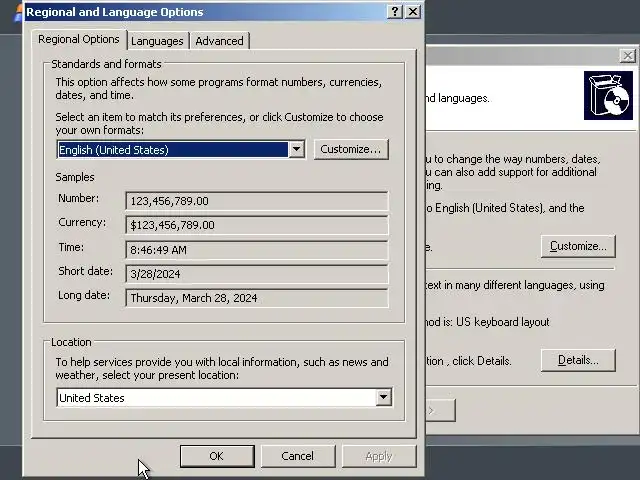Click the 'Samples' label
Image resolution: width=640 pixels, height=480 pixels.
click(75, 177)
